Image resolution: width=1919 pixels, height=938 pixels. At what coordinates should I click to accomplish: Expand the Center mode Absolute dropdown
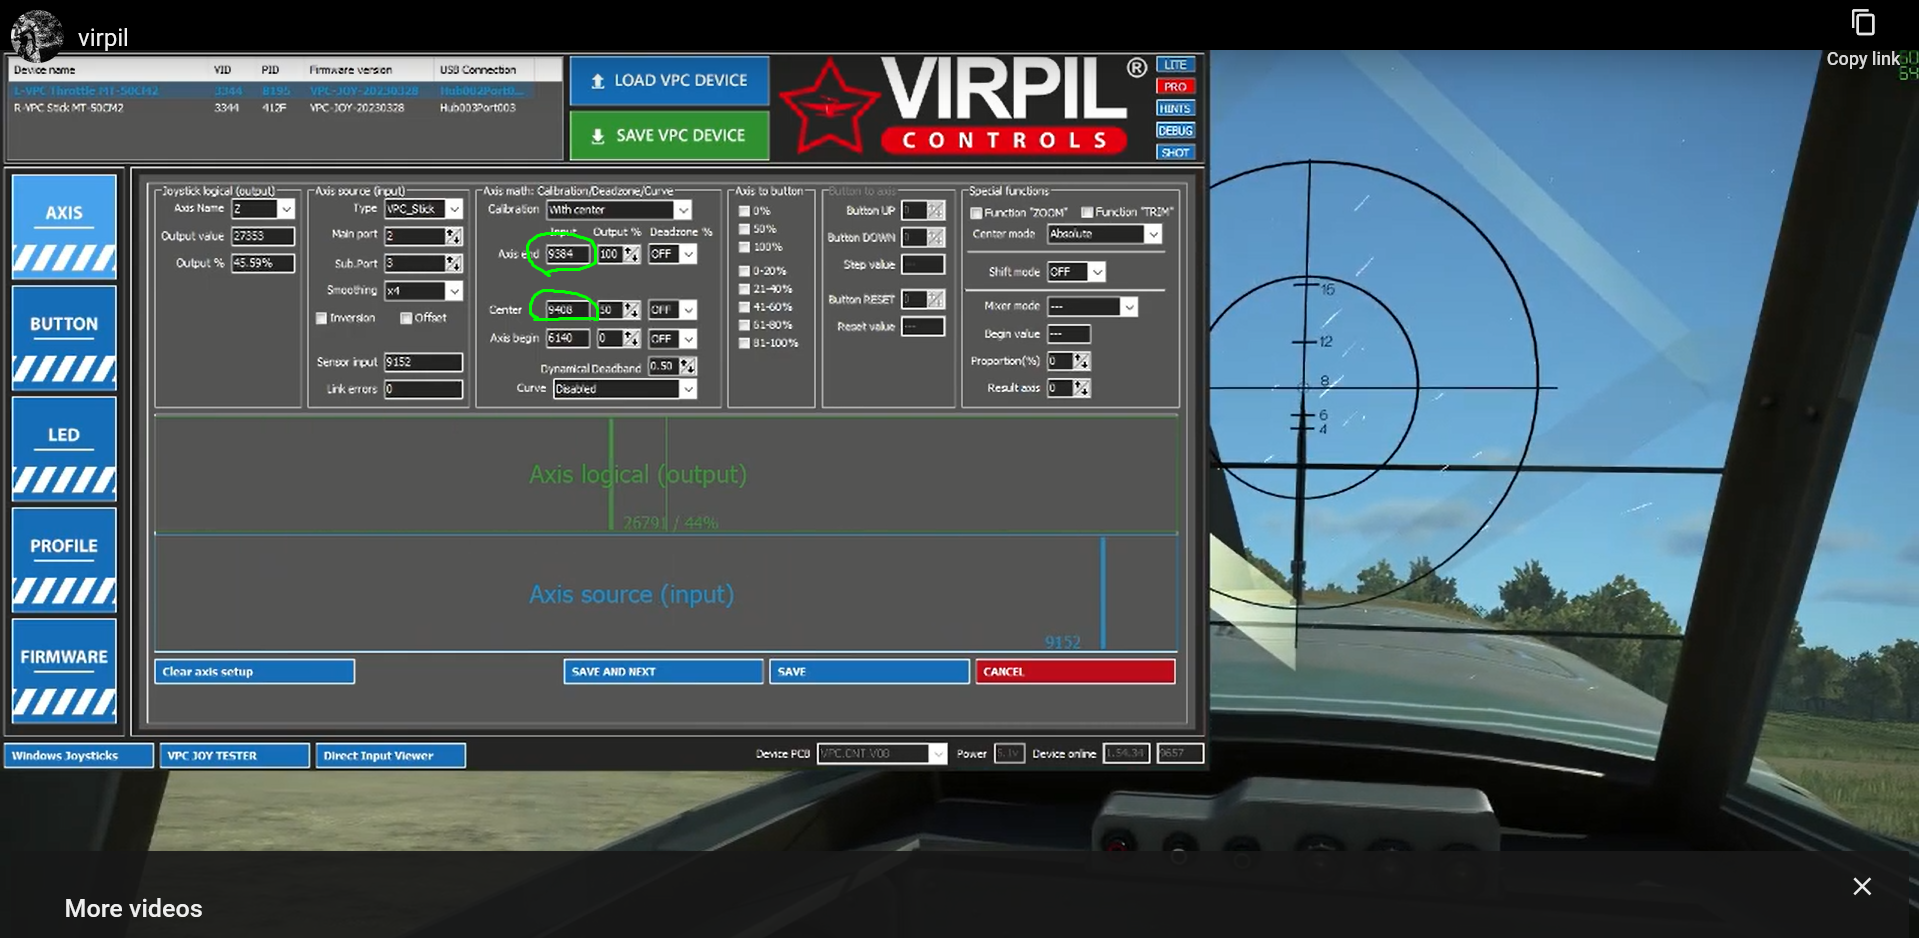pyautogui.click(x=1104, y=234)
